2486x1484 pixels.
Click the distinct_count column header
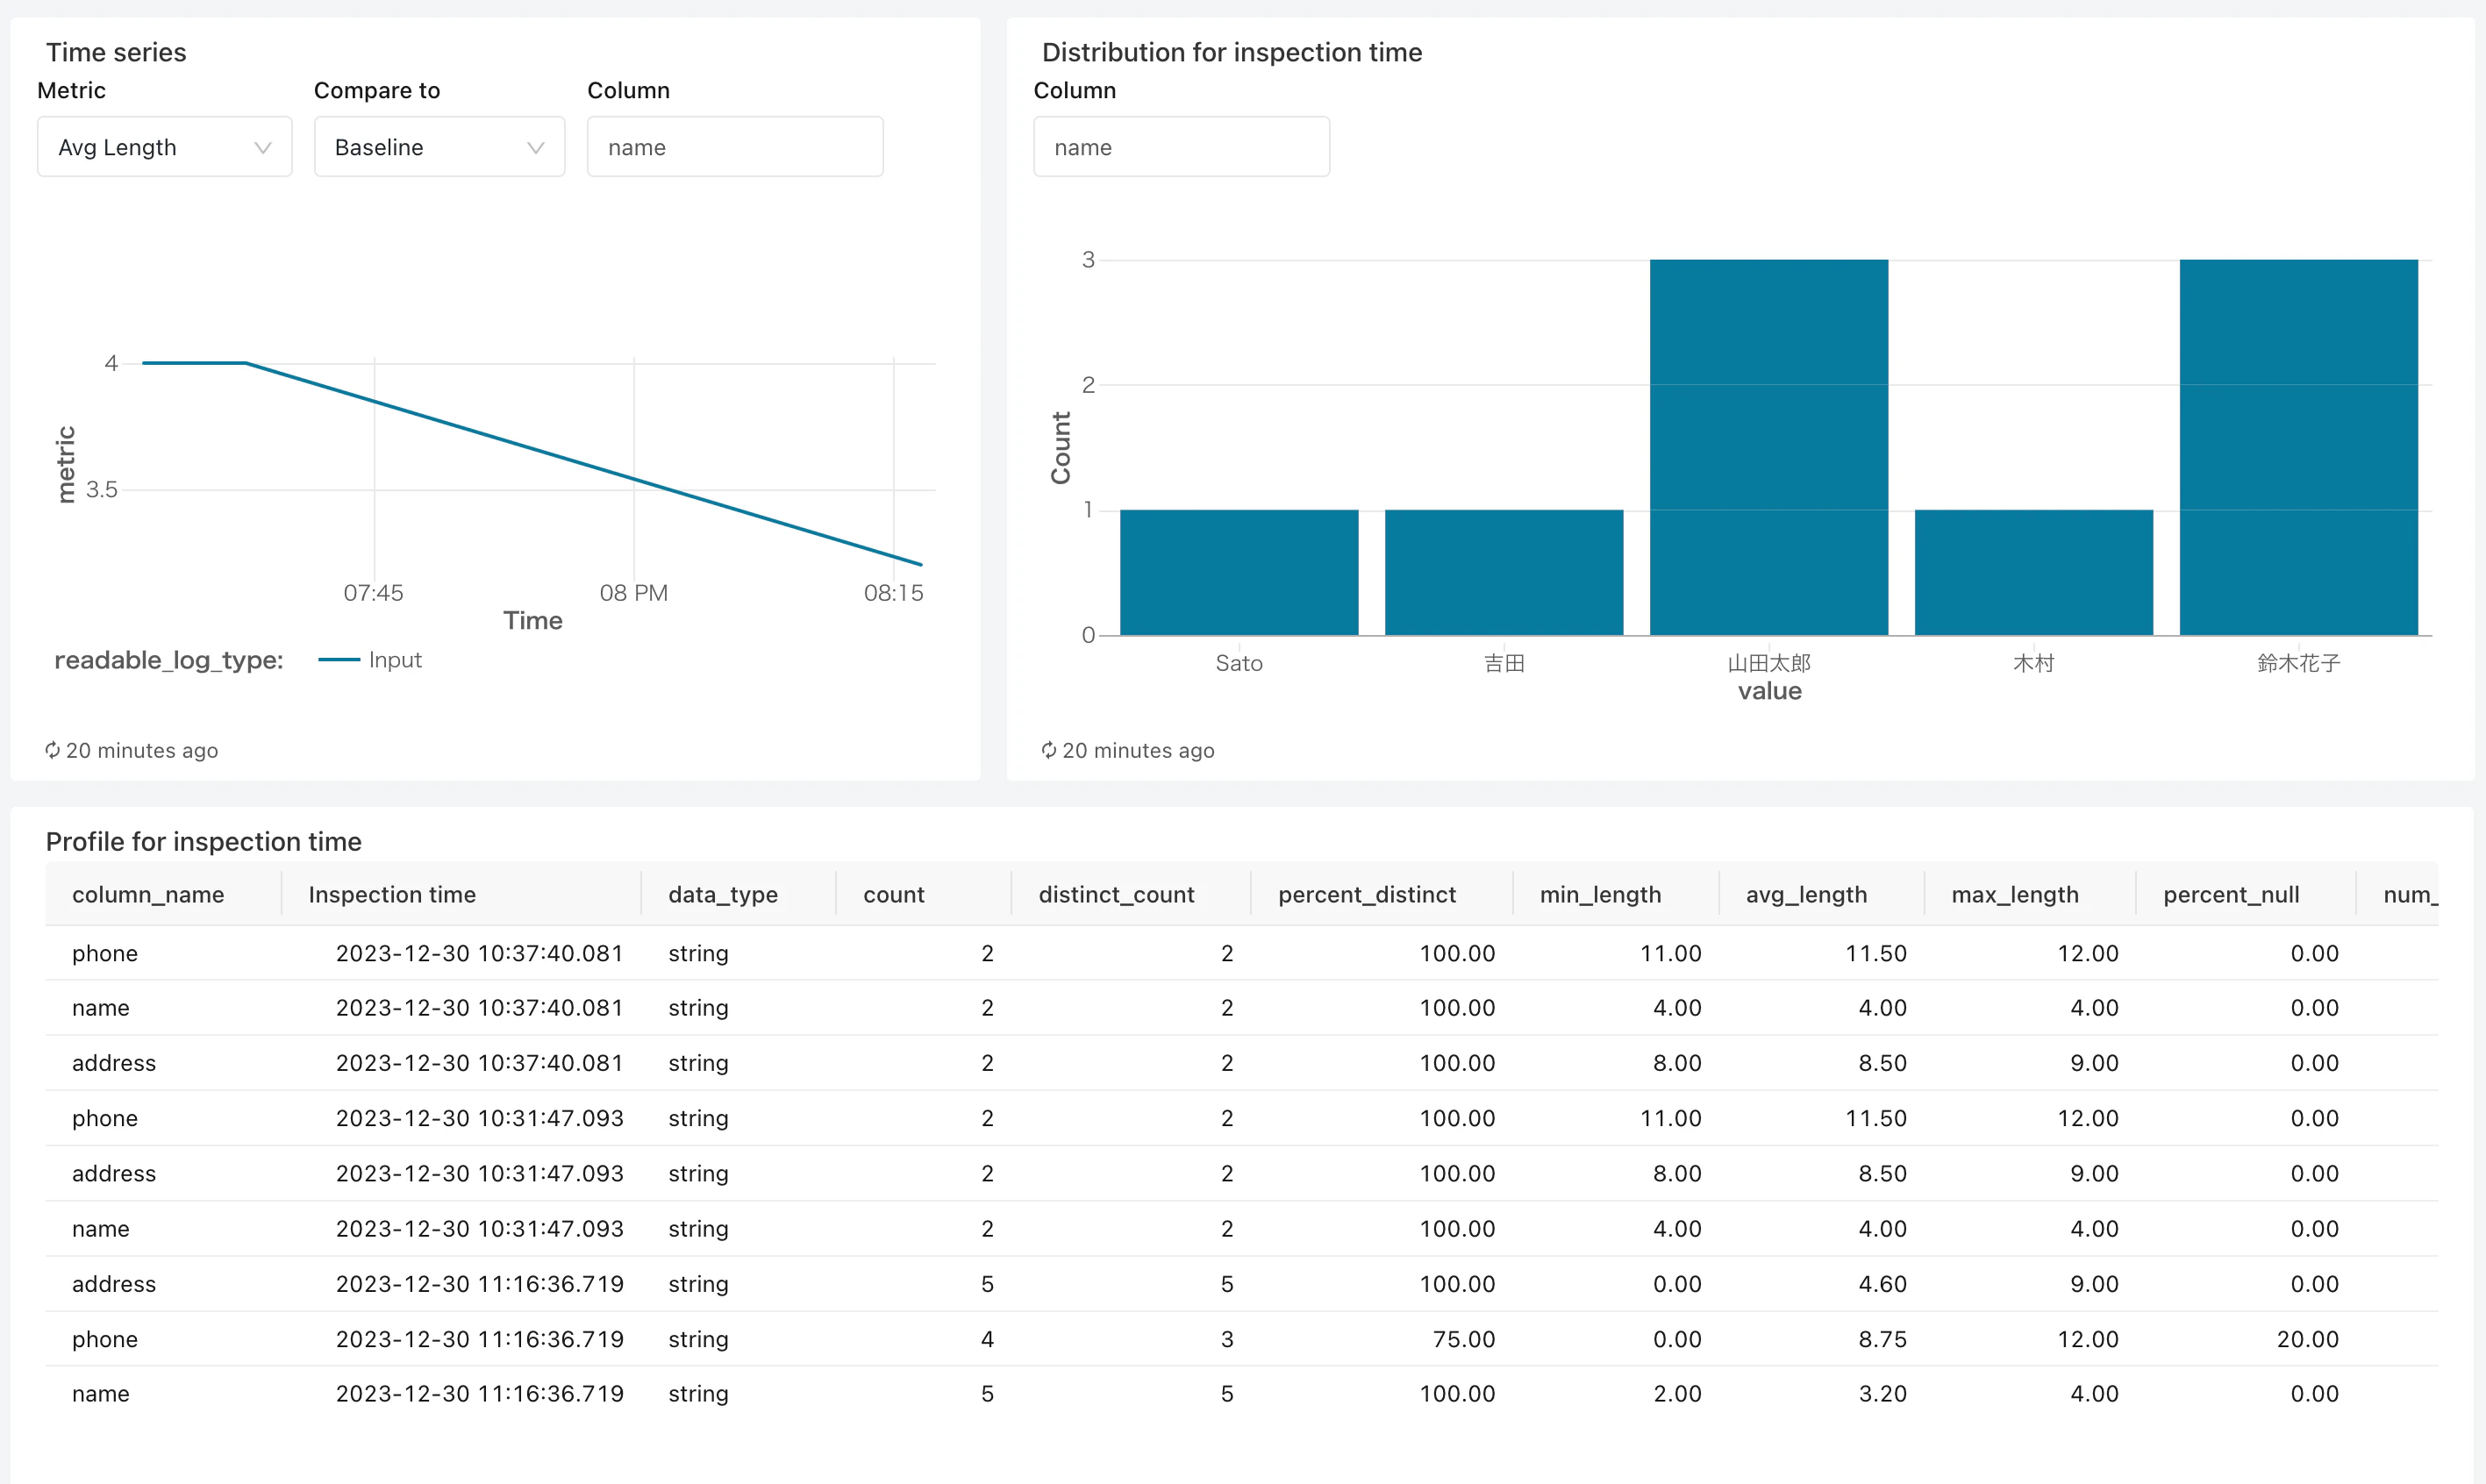coord(1115,894)
